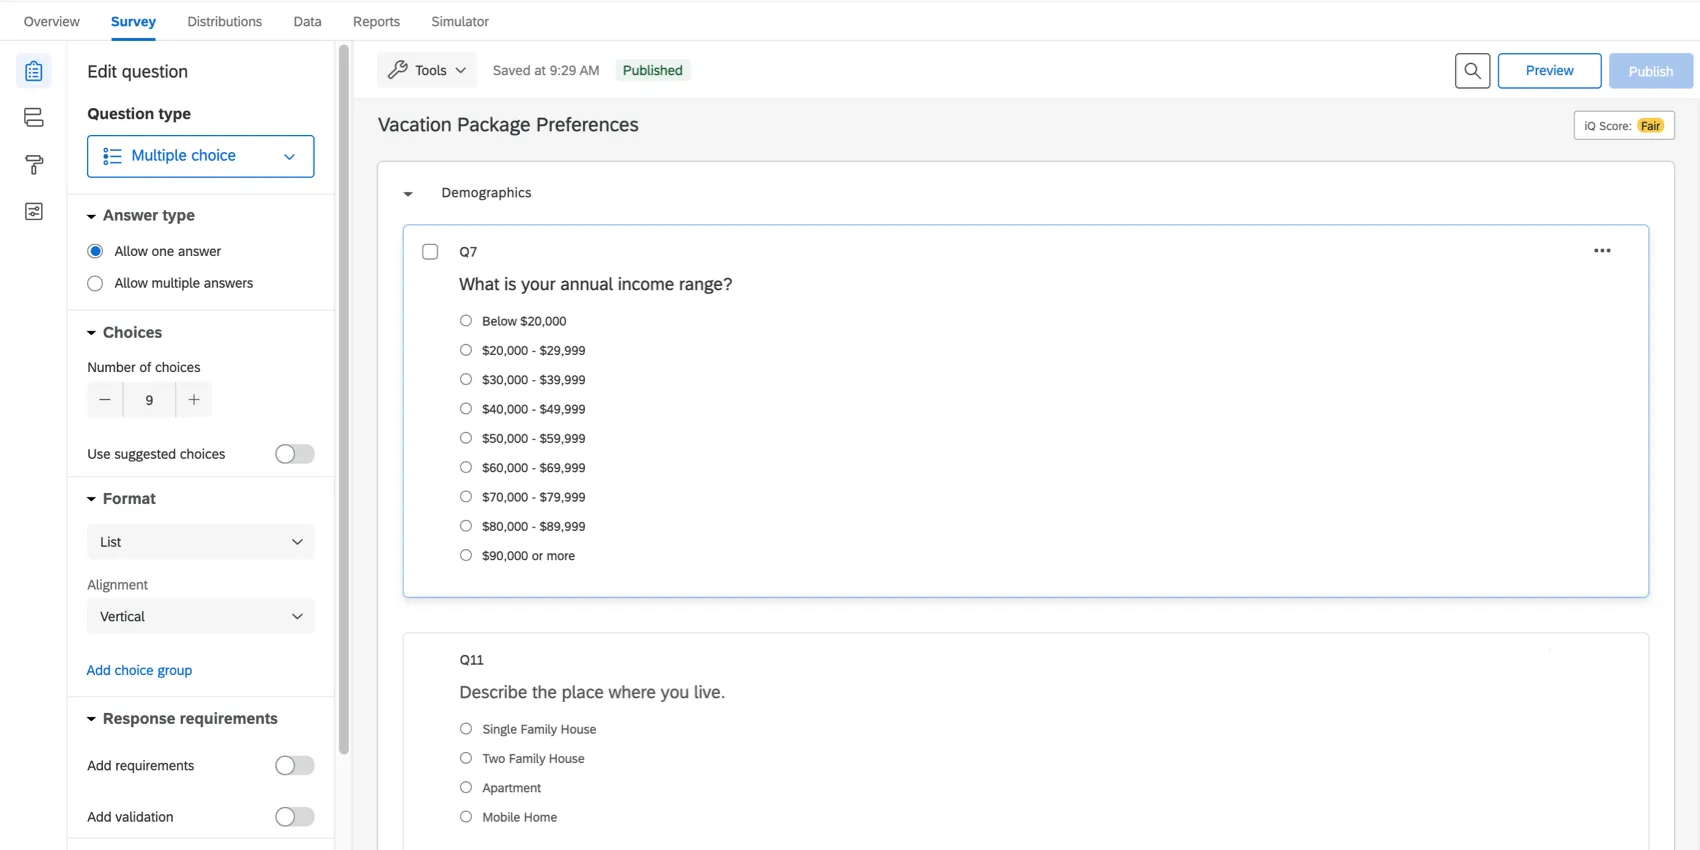The width and height of the screenshot is (1700, 850).
Task: Open the Look and feel paint roller icon
Action: (34, 165)
